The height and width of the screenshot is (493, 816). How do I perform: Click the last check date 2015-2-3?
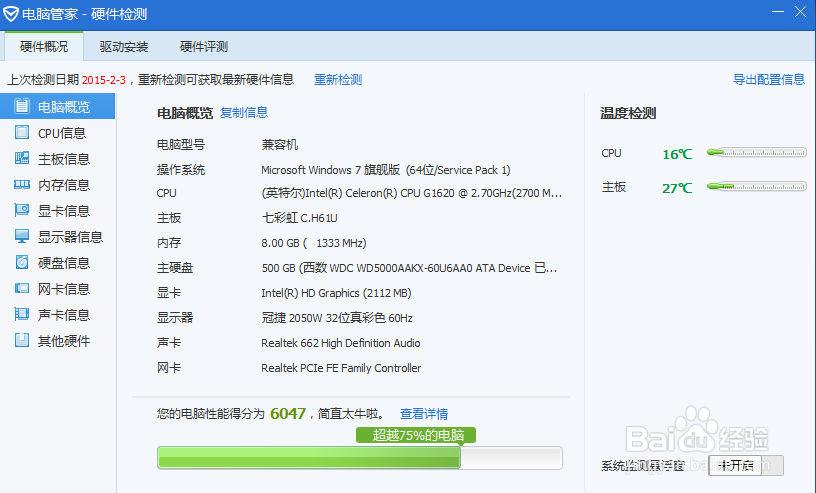tap(104, 80)
